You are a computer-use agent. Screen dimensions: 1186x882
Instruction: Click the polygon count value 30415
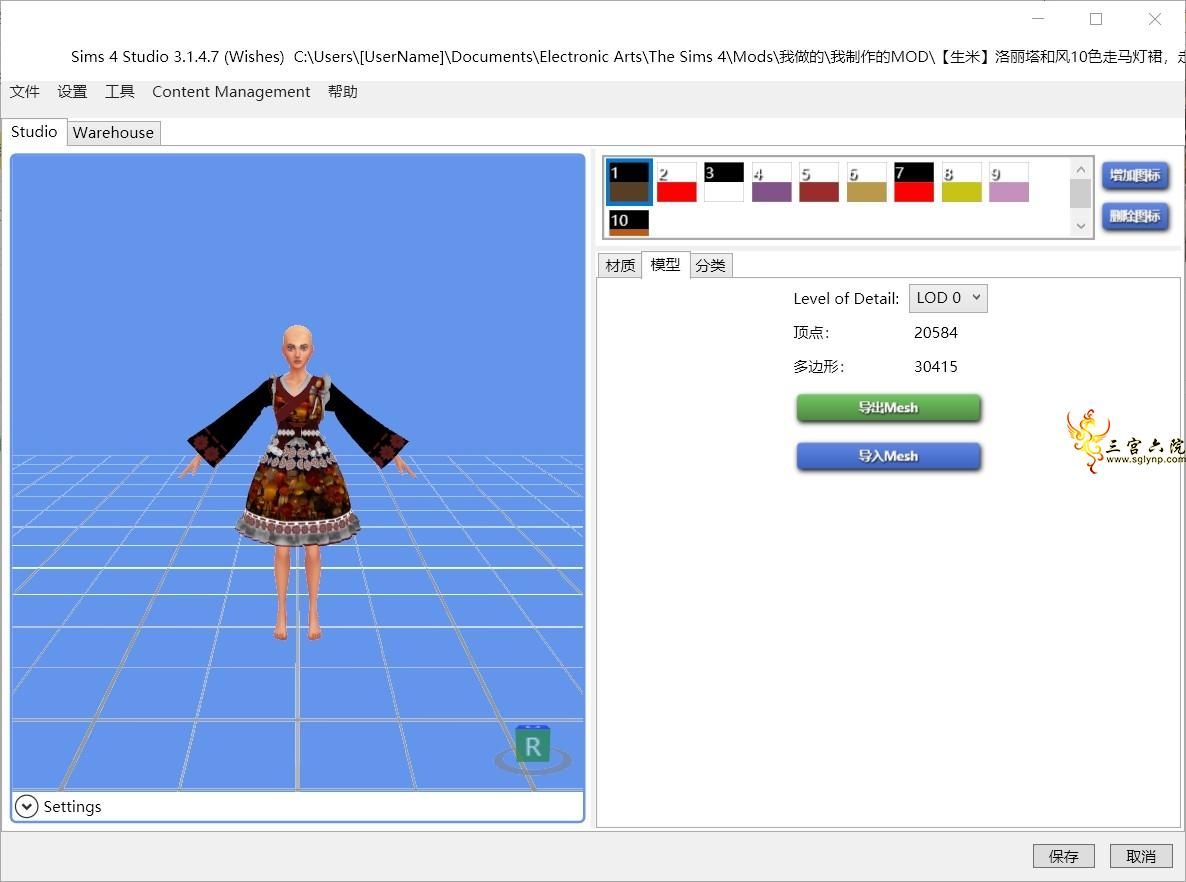(936, 367)
